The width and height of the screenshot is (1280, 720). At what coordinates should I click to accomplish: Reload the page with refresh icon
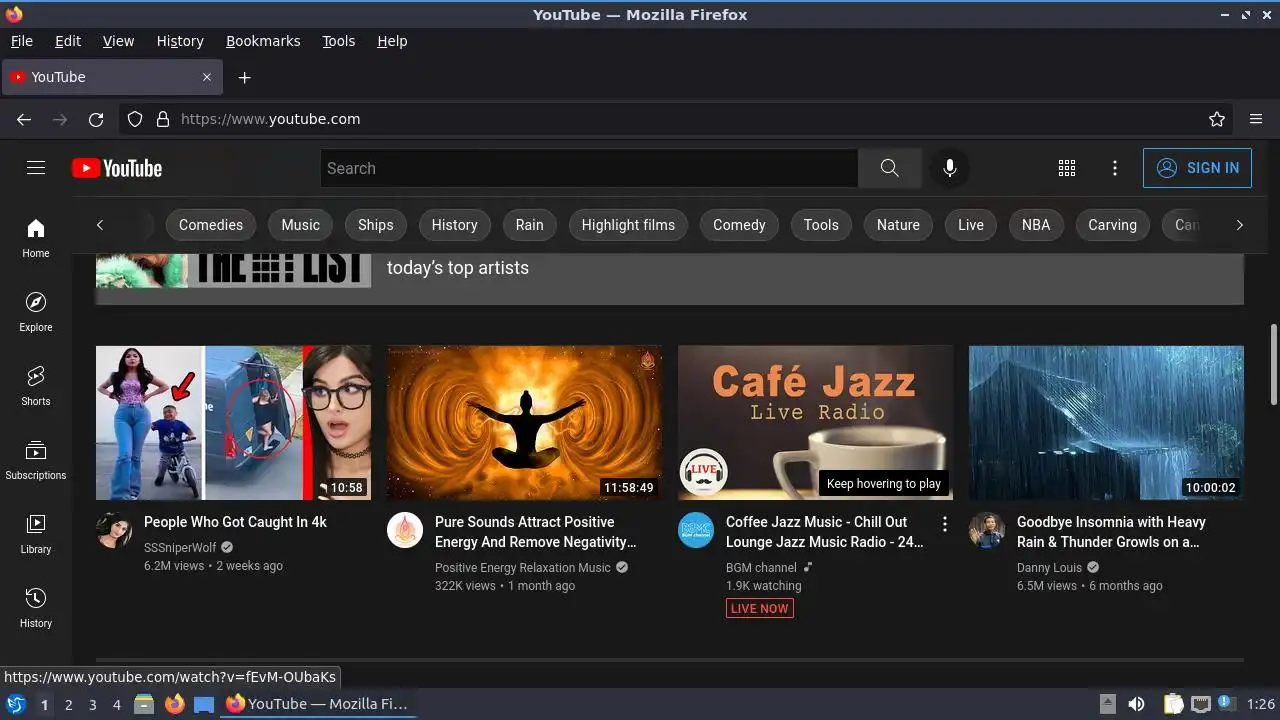pyautogui.click(x=96, y=119)
